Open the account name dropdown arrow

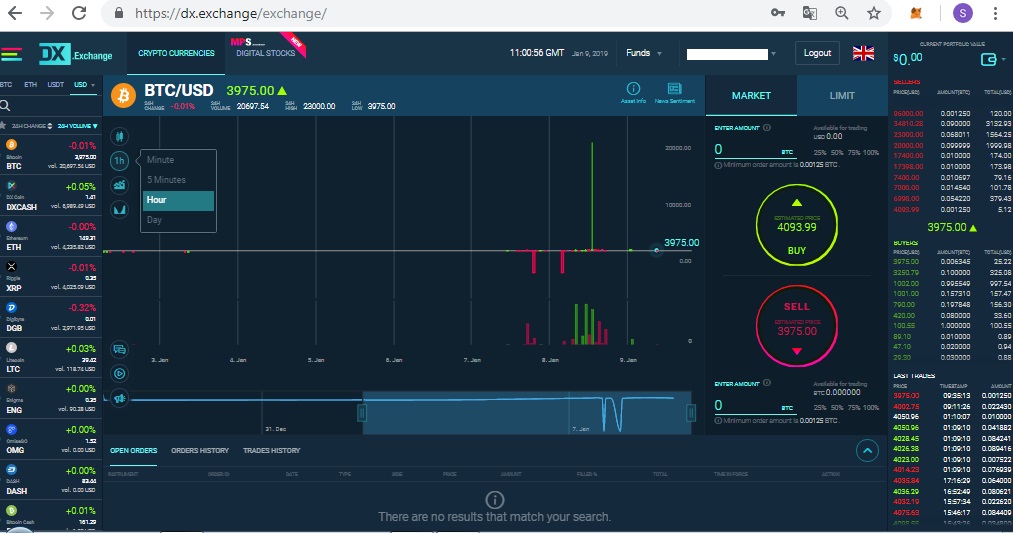point(773,54)
